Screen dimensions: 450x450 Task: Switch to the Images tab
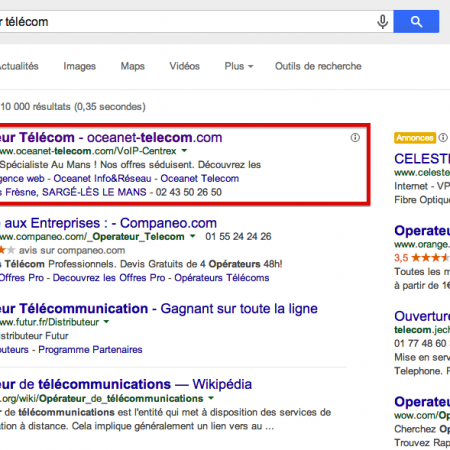point(80,66)
